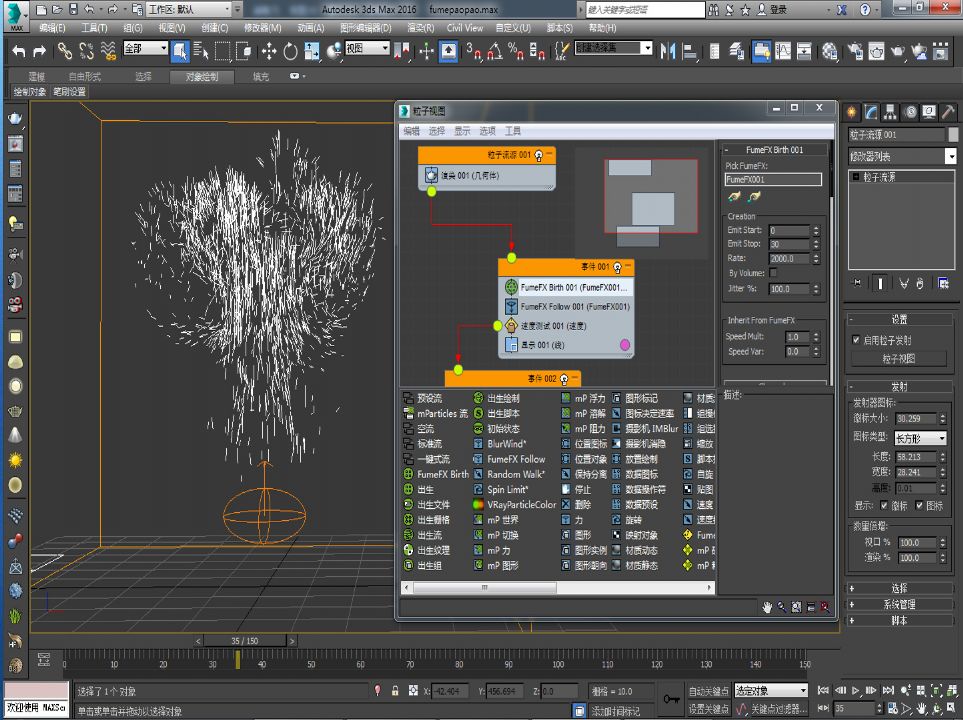Toggle the light bulb on 事件 001
Viewport: 963px width, 720px height.
(x=617, y=267)
